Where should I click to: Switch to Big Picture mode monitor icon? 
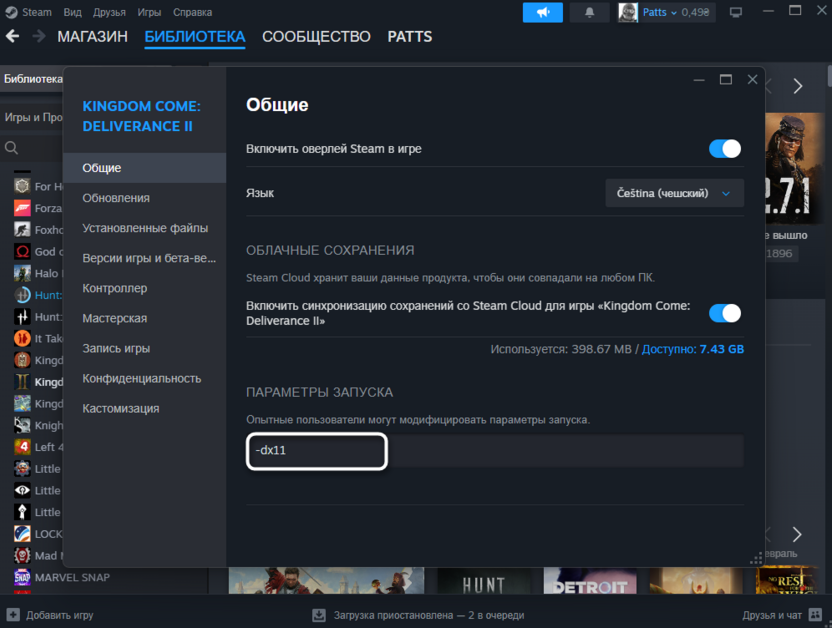(735, 12)
